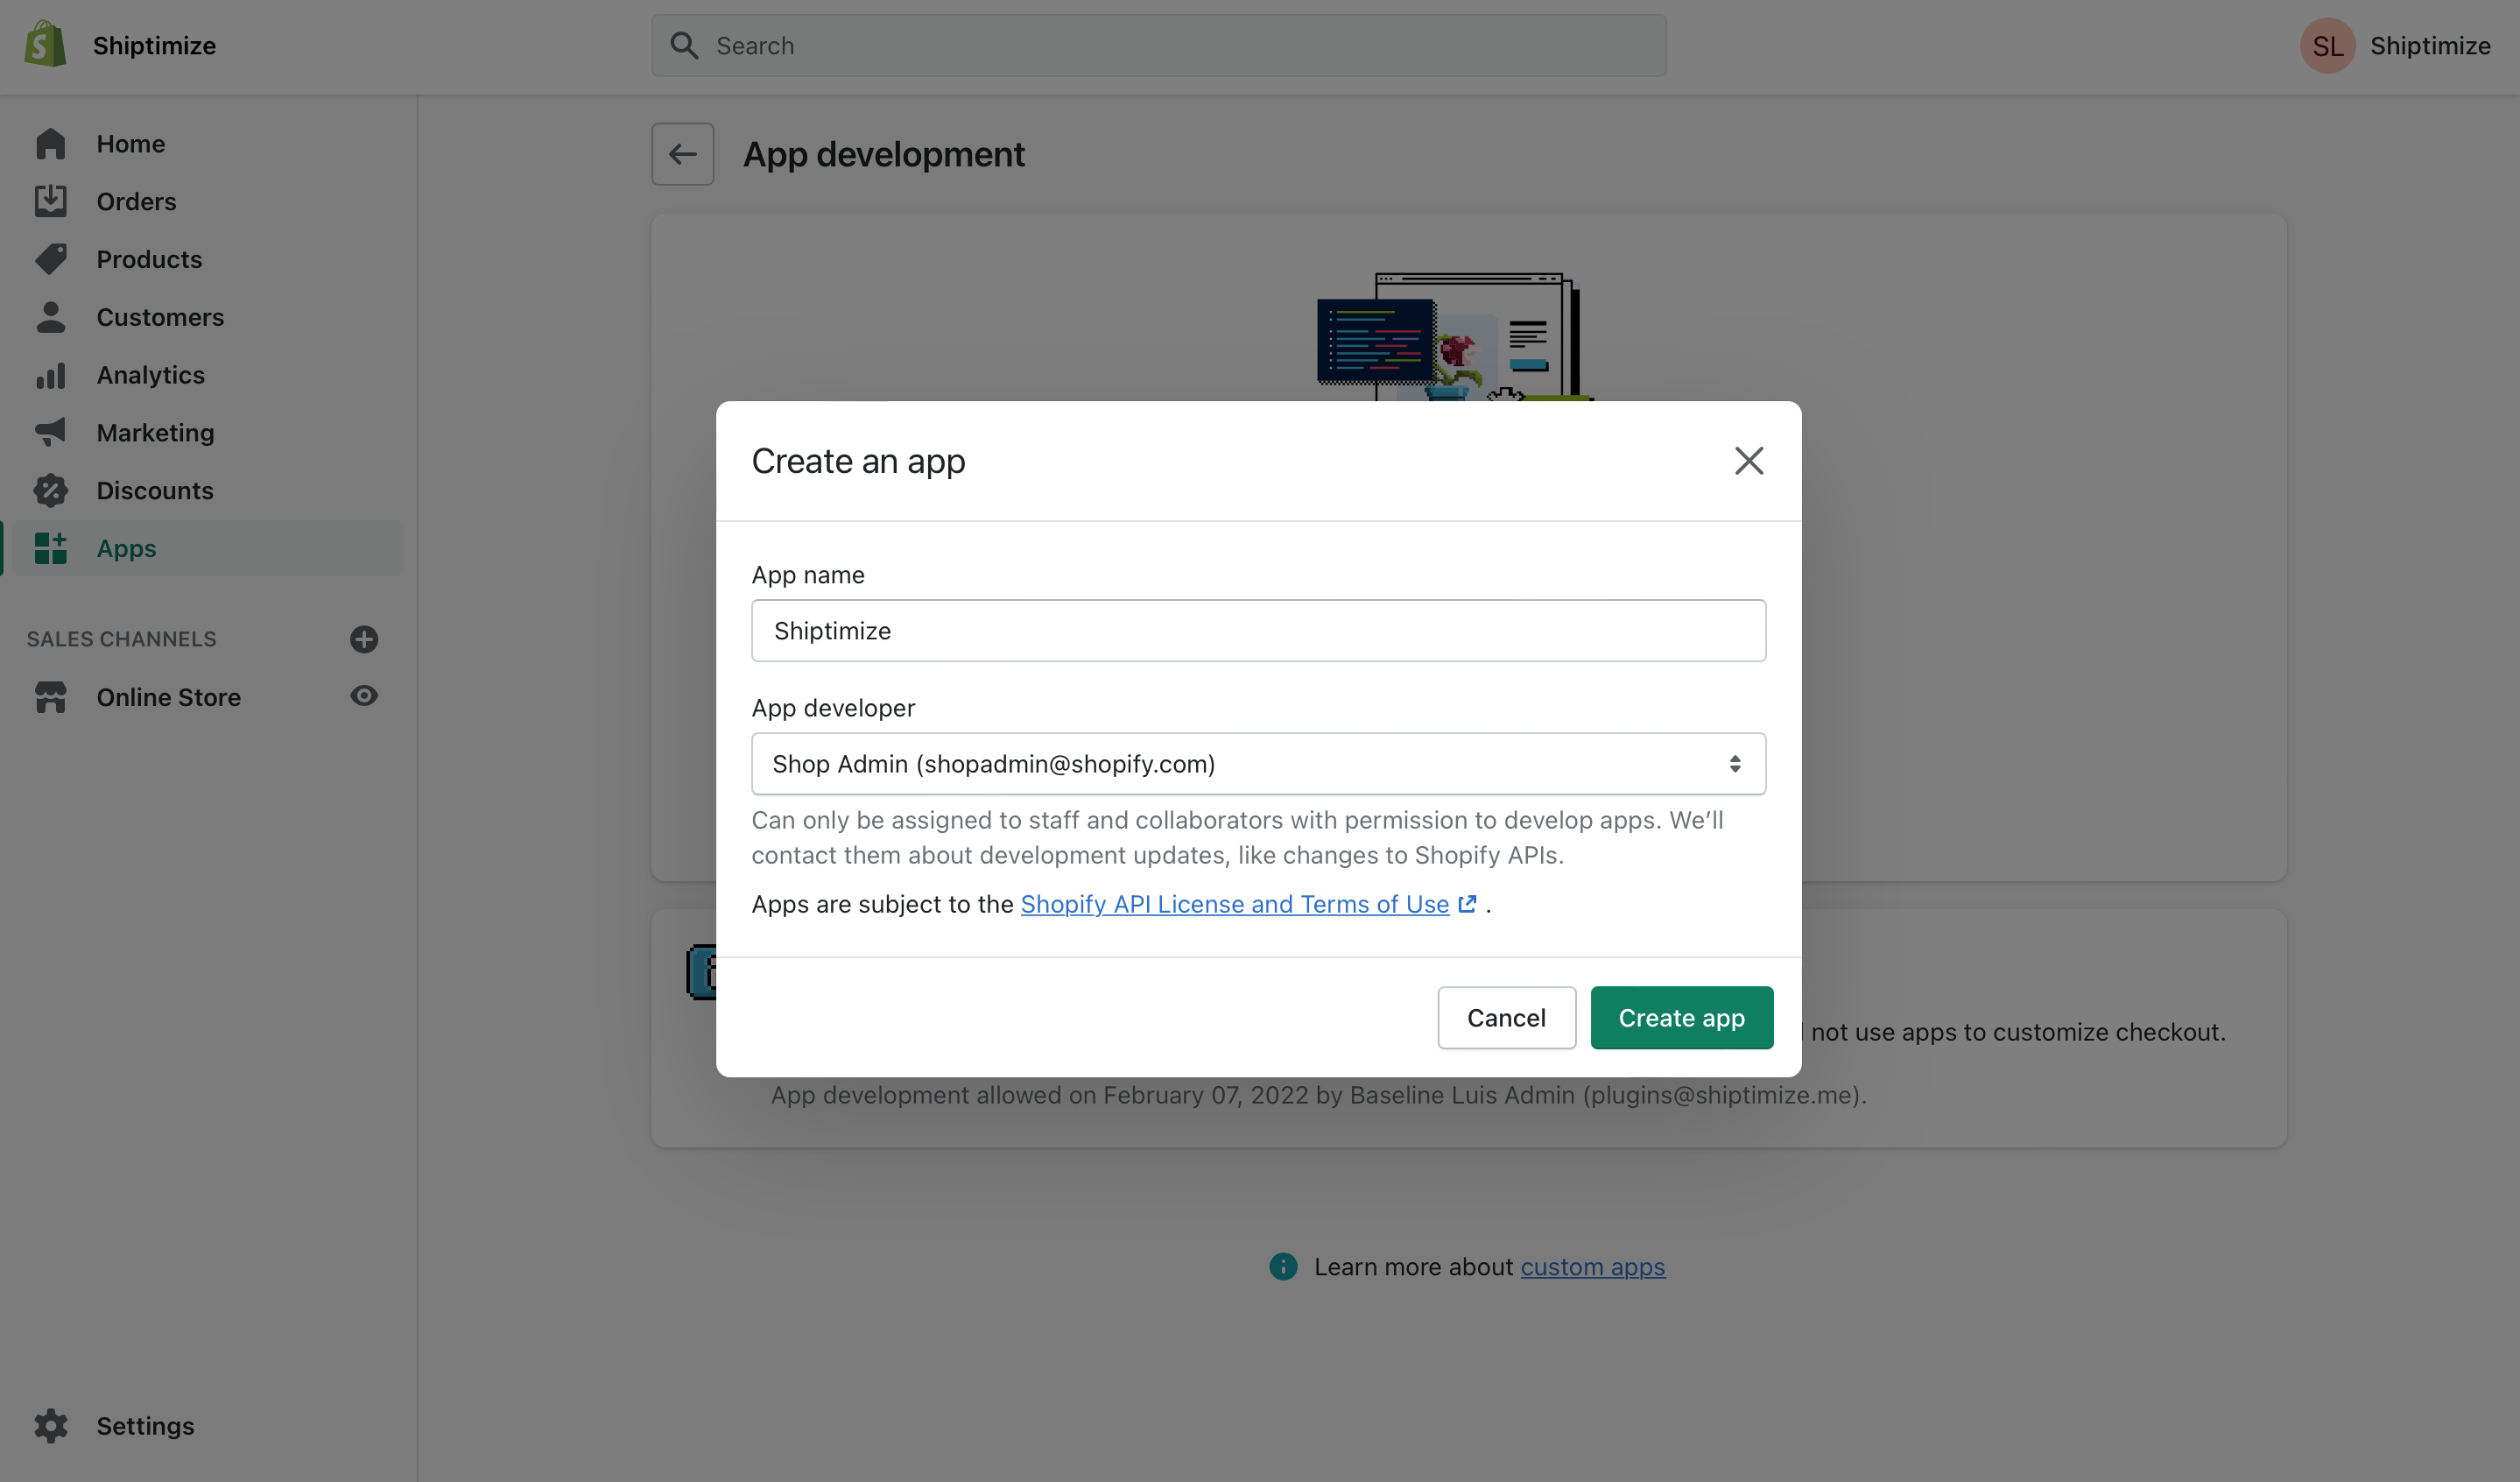
Task: Click the SALES CHANNELS heading
Action: [x=121, y=639]
